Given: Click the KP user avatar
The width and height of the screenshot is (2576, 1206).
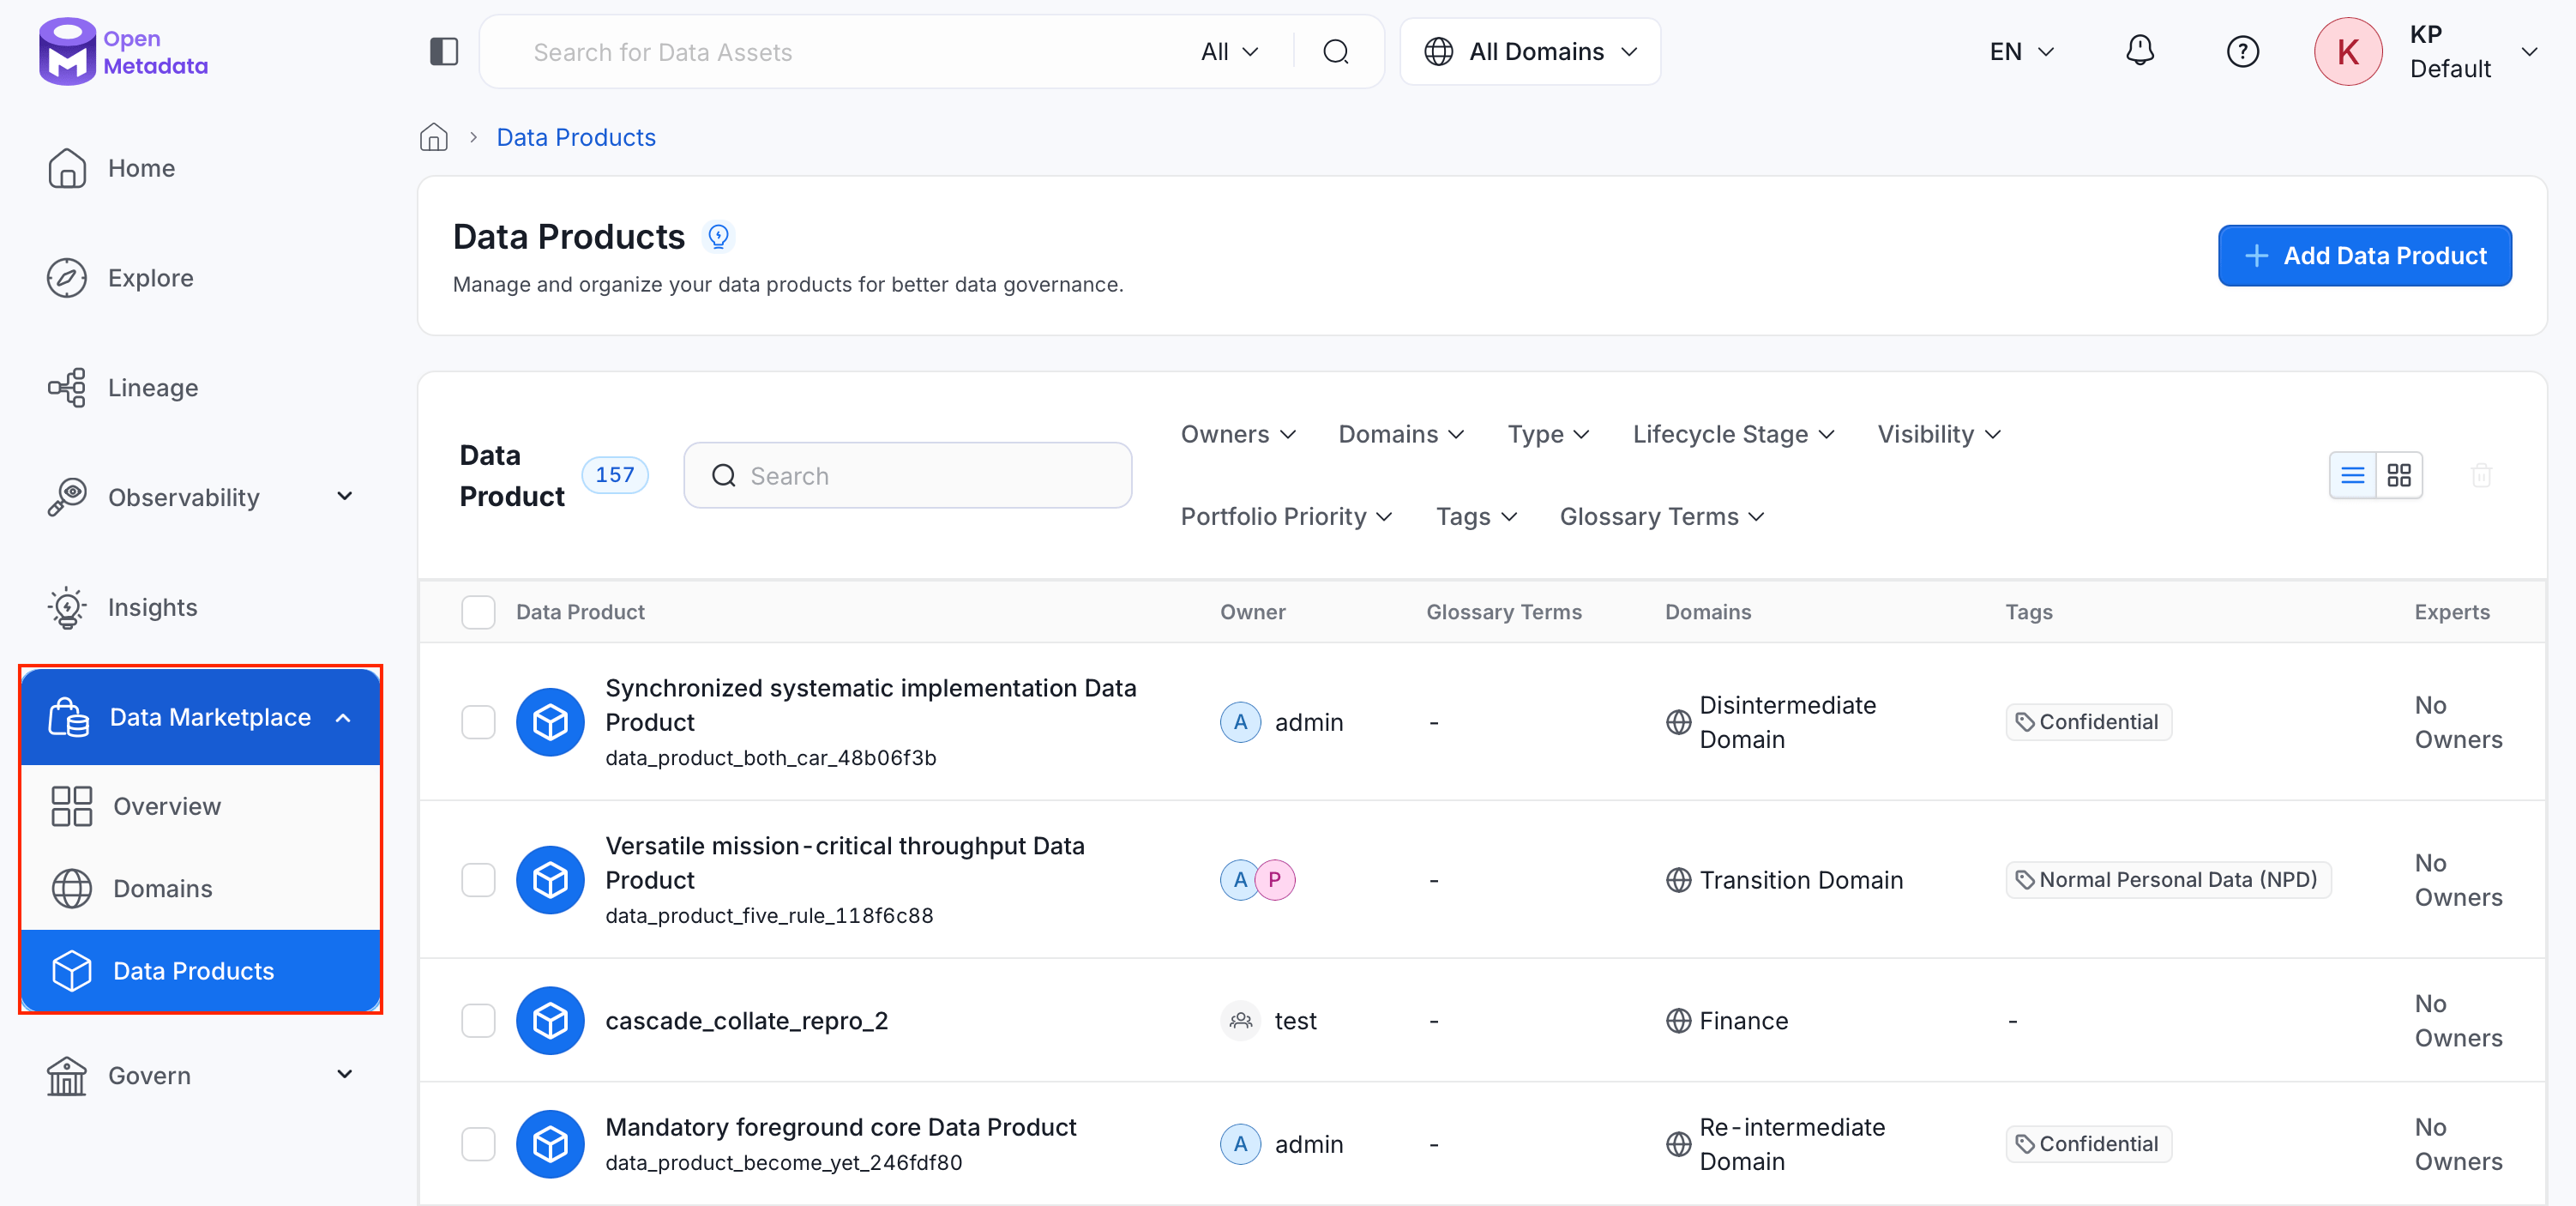Looking at the screenshot, I should coord(2347,52).
